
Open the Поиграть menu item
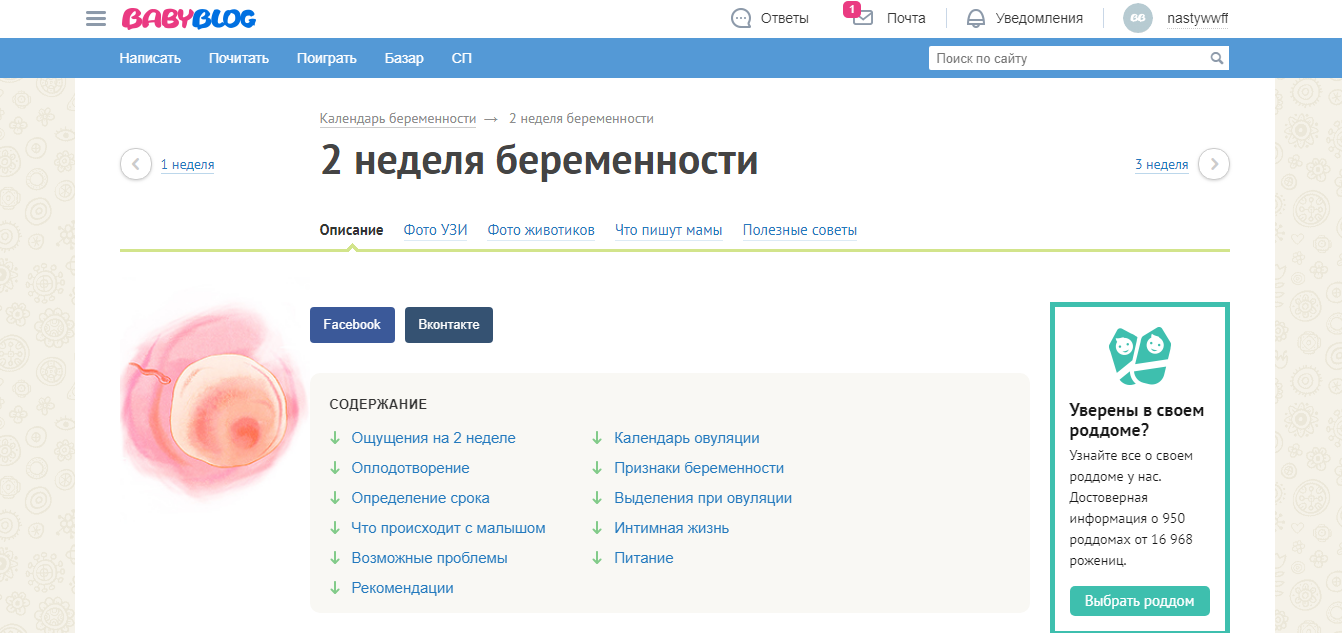(327, 58)
